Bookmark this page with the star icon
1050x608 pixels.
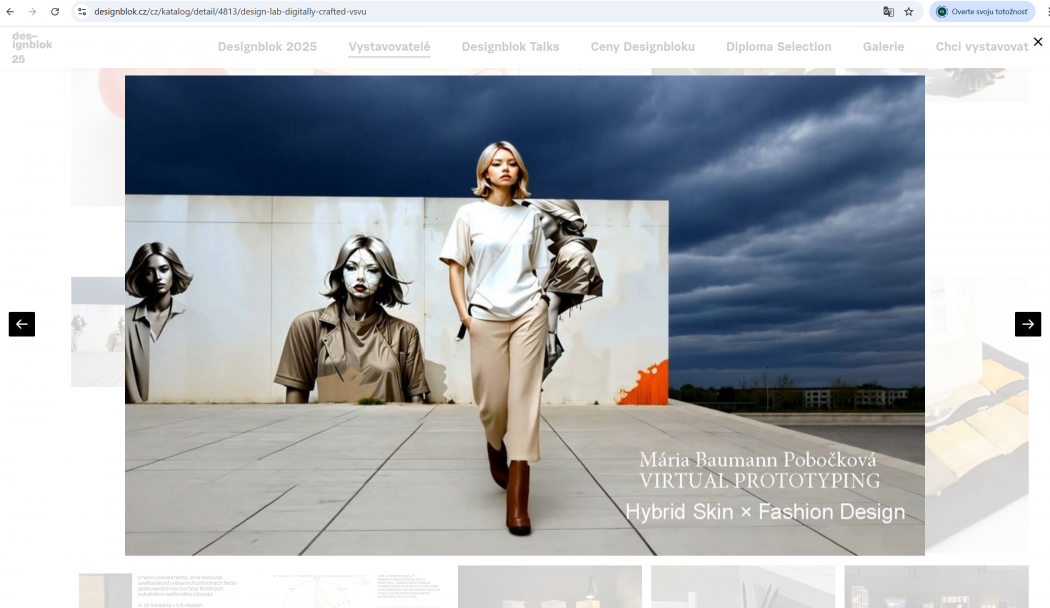click(x=909, y=12)
